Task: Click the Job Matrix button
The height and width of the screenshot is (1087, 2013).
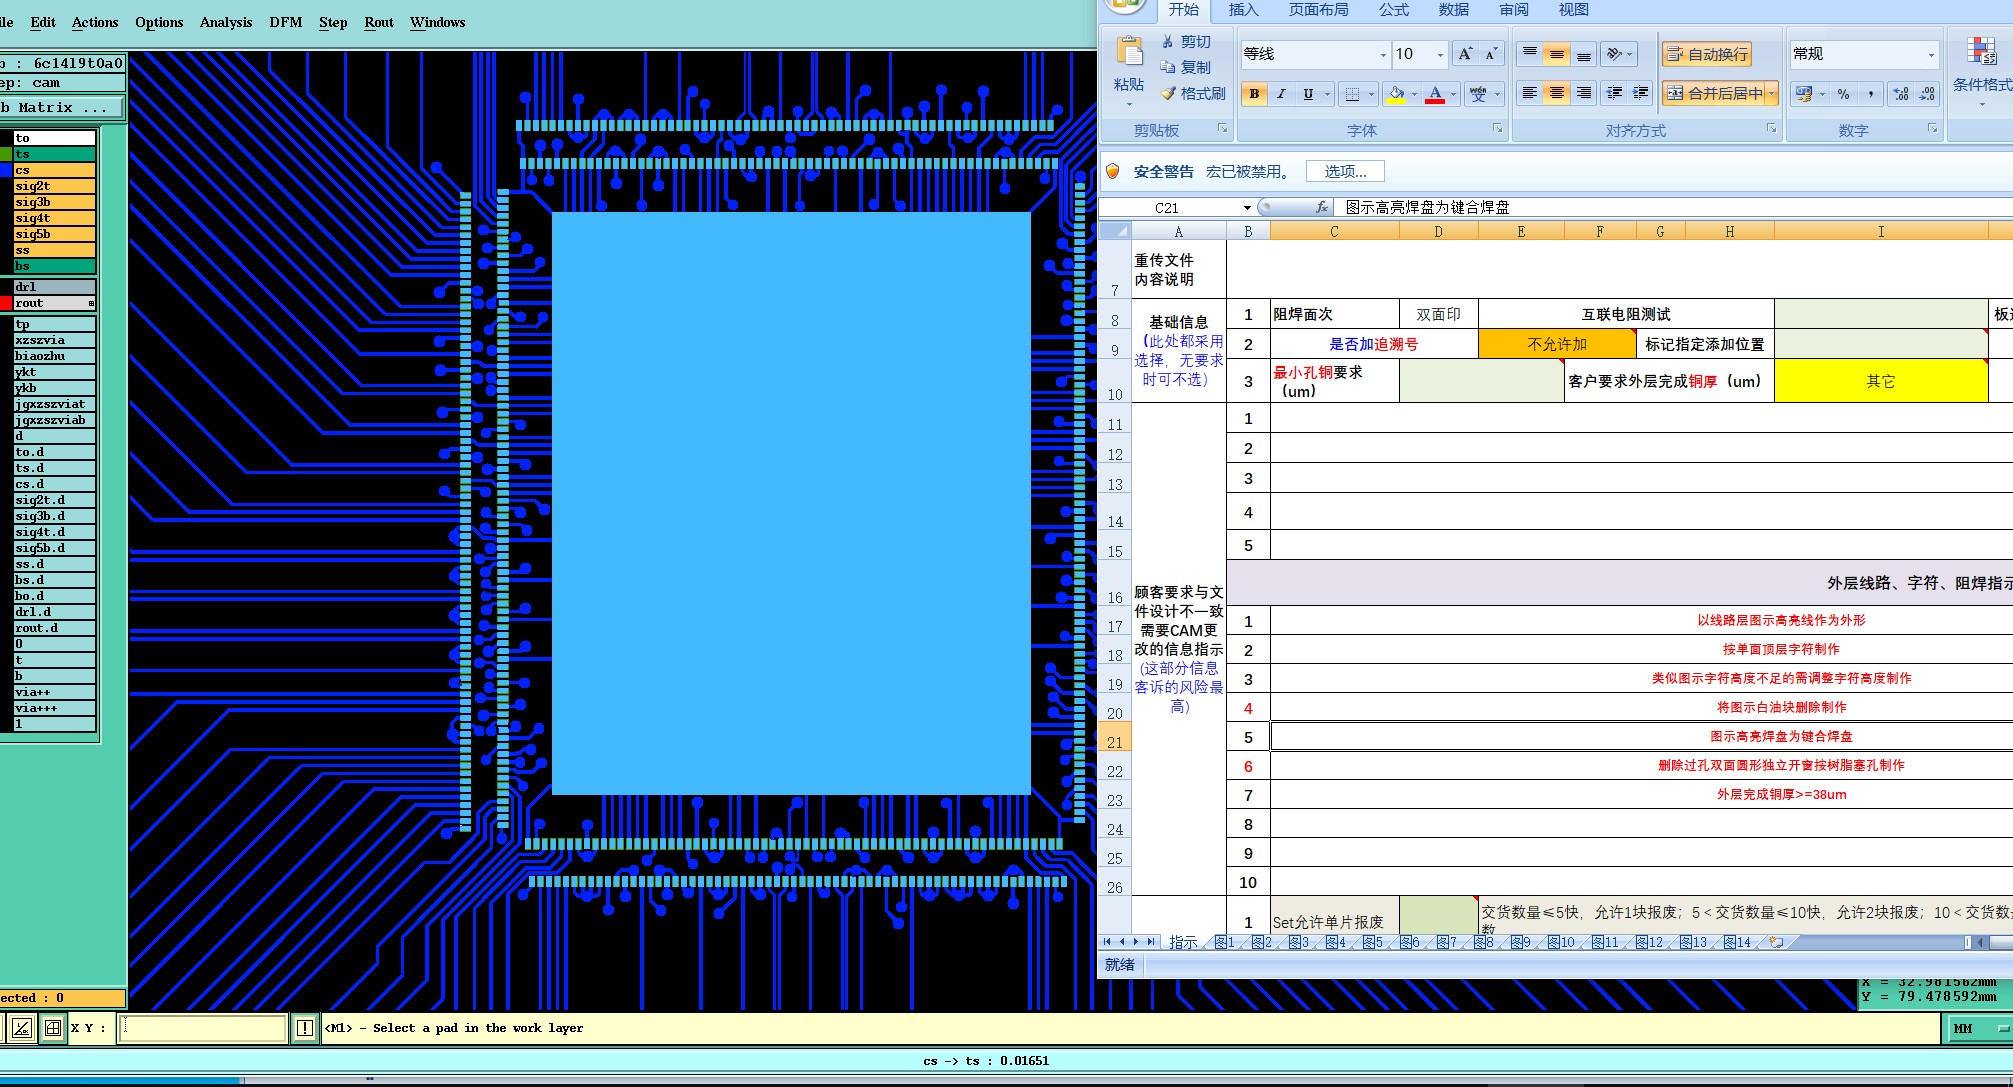Action: click(x=60, y=107)
